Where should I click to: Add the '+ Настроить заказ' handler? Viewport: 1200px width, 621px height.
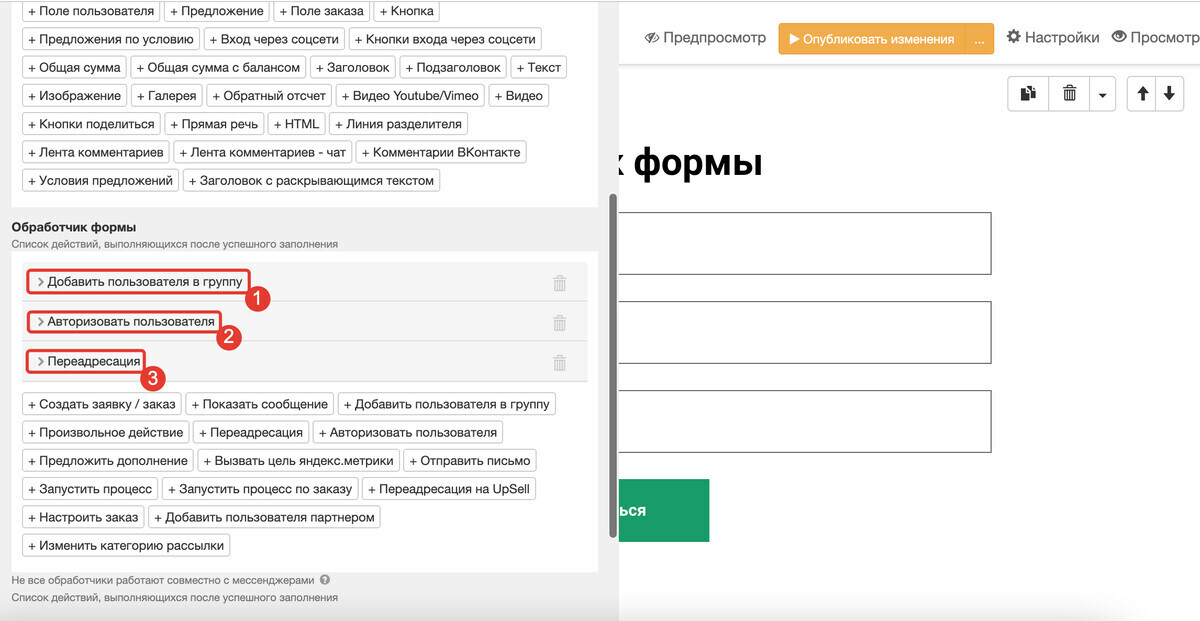83,517
